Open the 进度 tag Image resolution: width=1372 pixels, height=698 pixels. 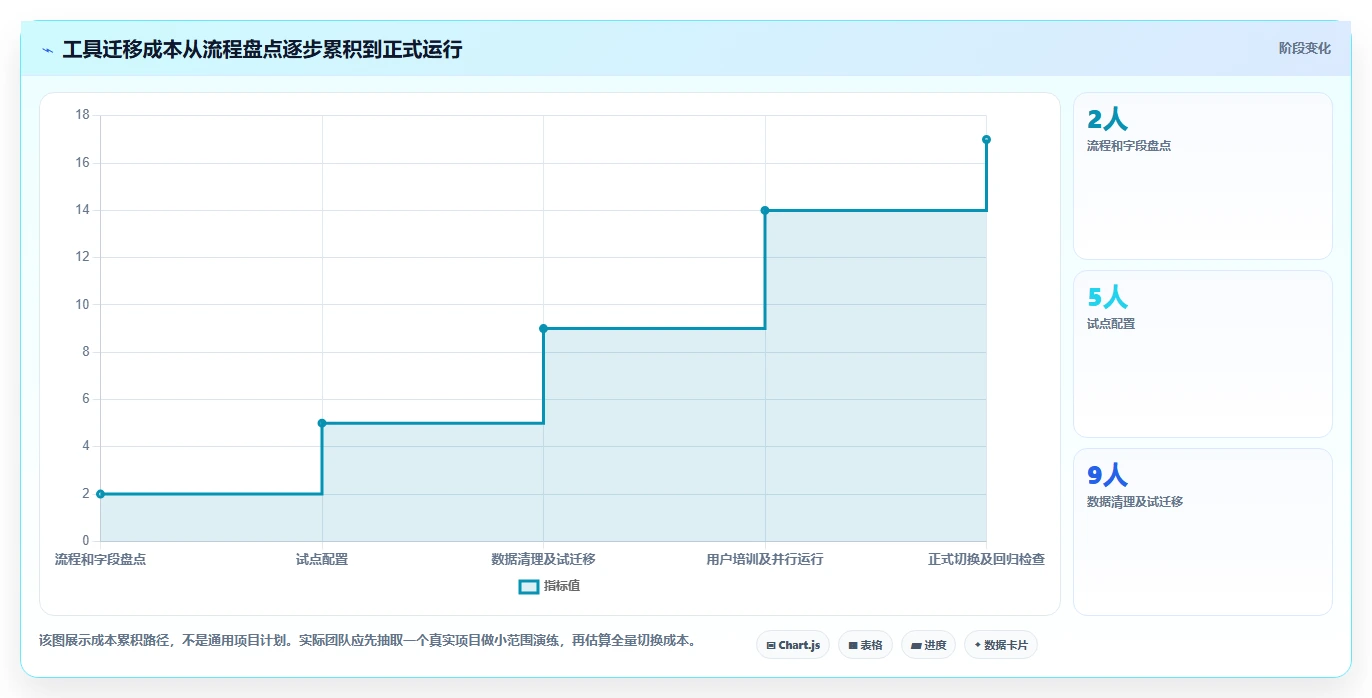pos(928,645)
